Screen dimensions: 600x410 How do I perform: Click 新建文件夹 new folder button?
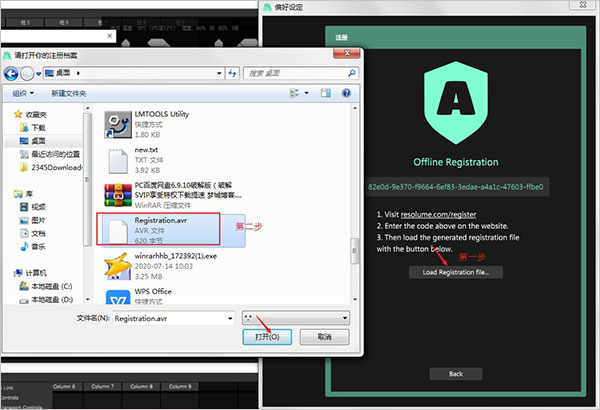click(68, 93)
